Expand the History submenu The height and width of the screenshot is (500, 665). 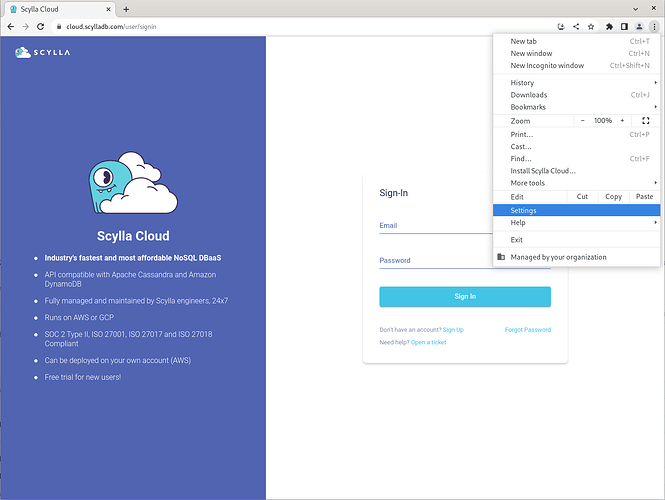(x=576, y=83)
